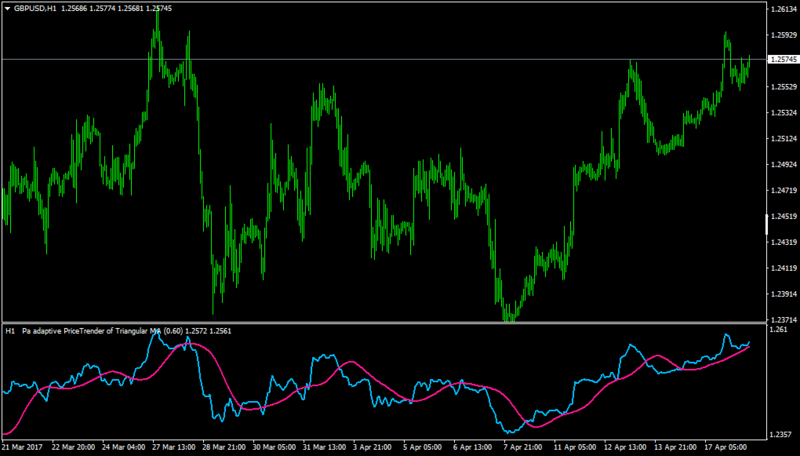Click the GBPUSD,H1 symbol title text
Image resolution: width=800 pixels, height=456 pixels.
tap(35, 9)
